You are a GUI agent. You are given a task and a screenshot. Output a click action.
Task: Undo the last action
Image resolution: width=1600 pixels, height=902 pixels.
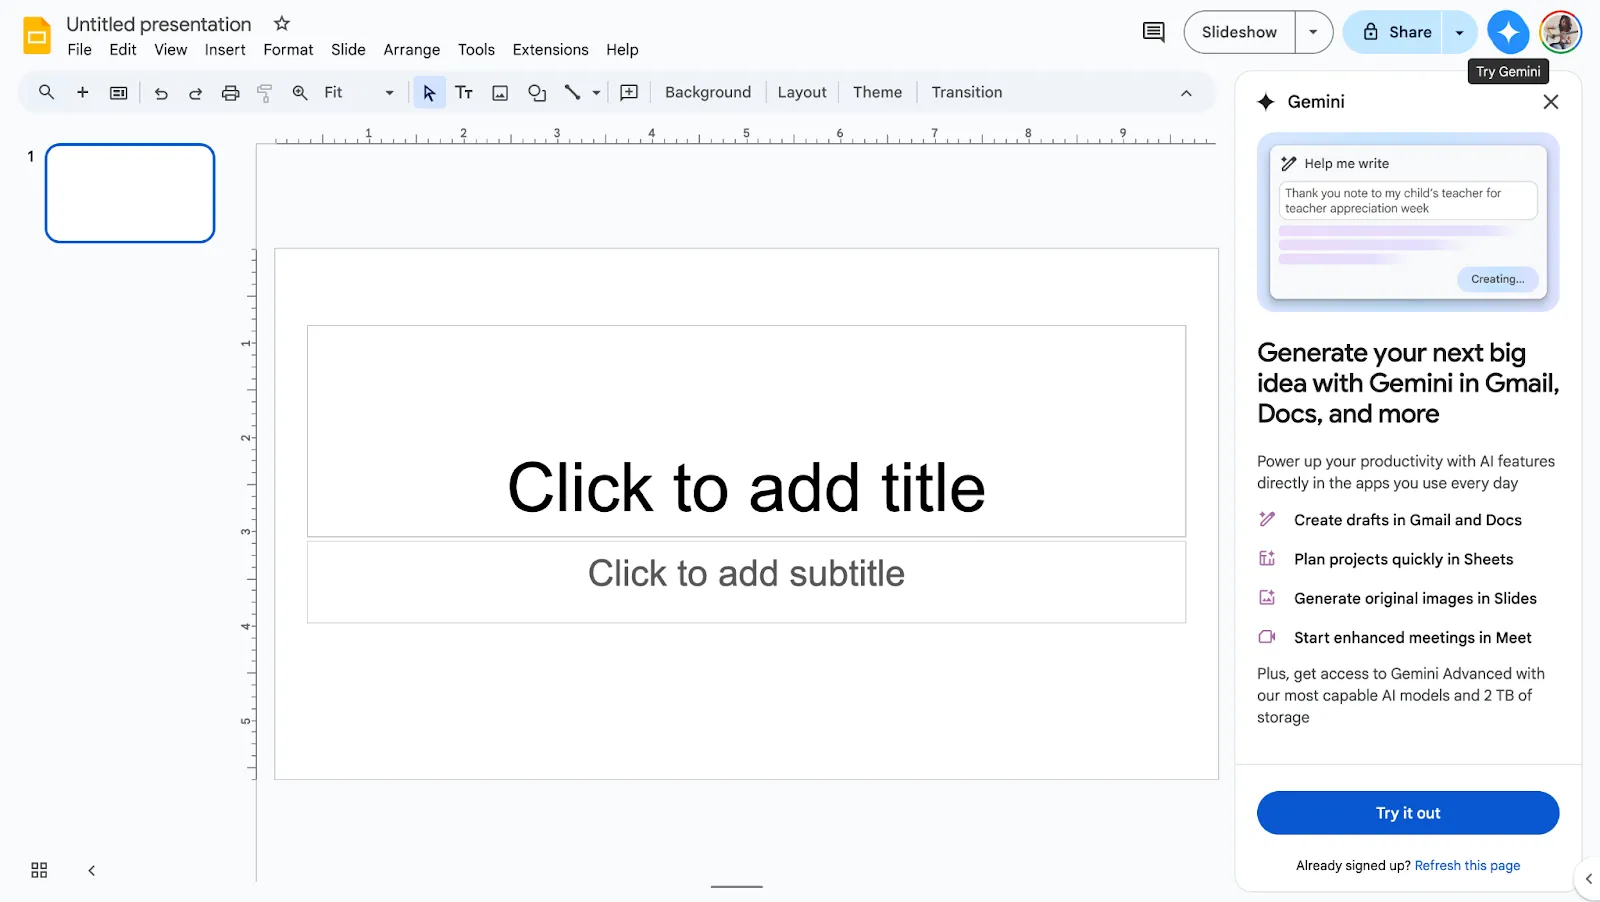click(x=161, y=93)
